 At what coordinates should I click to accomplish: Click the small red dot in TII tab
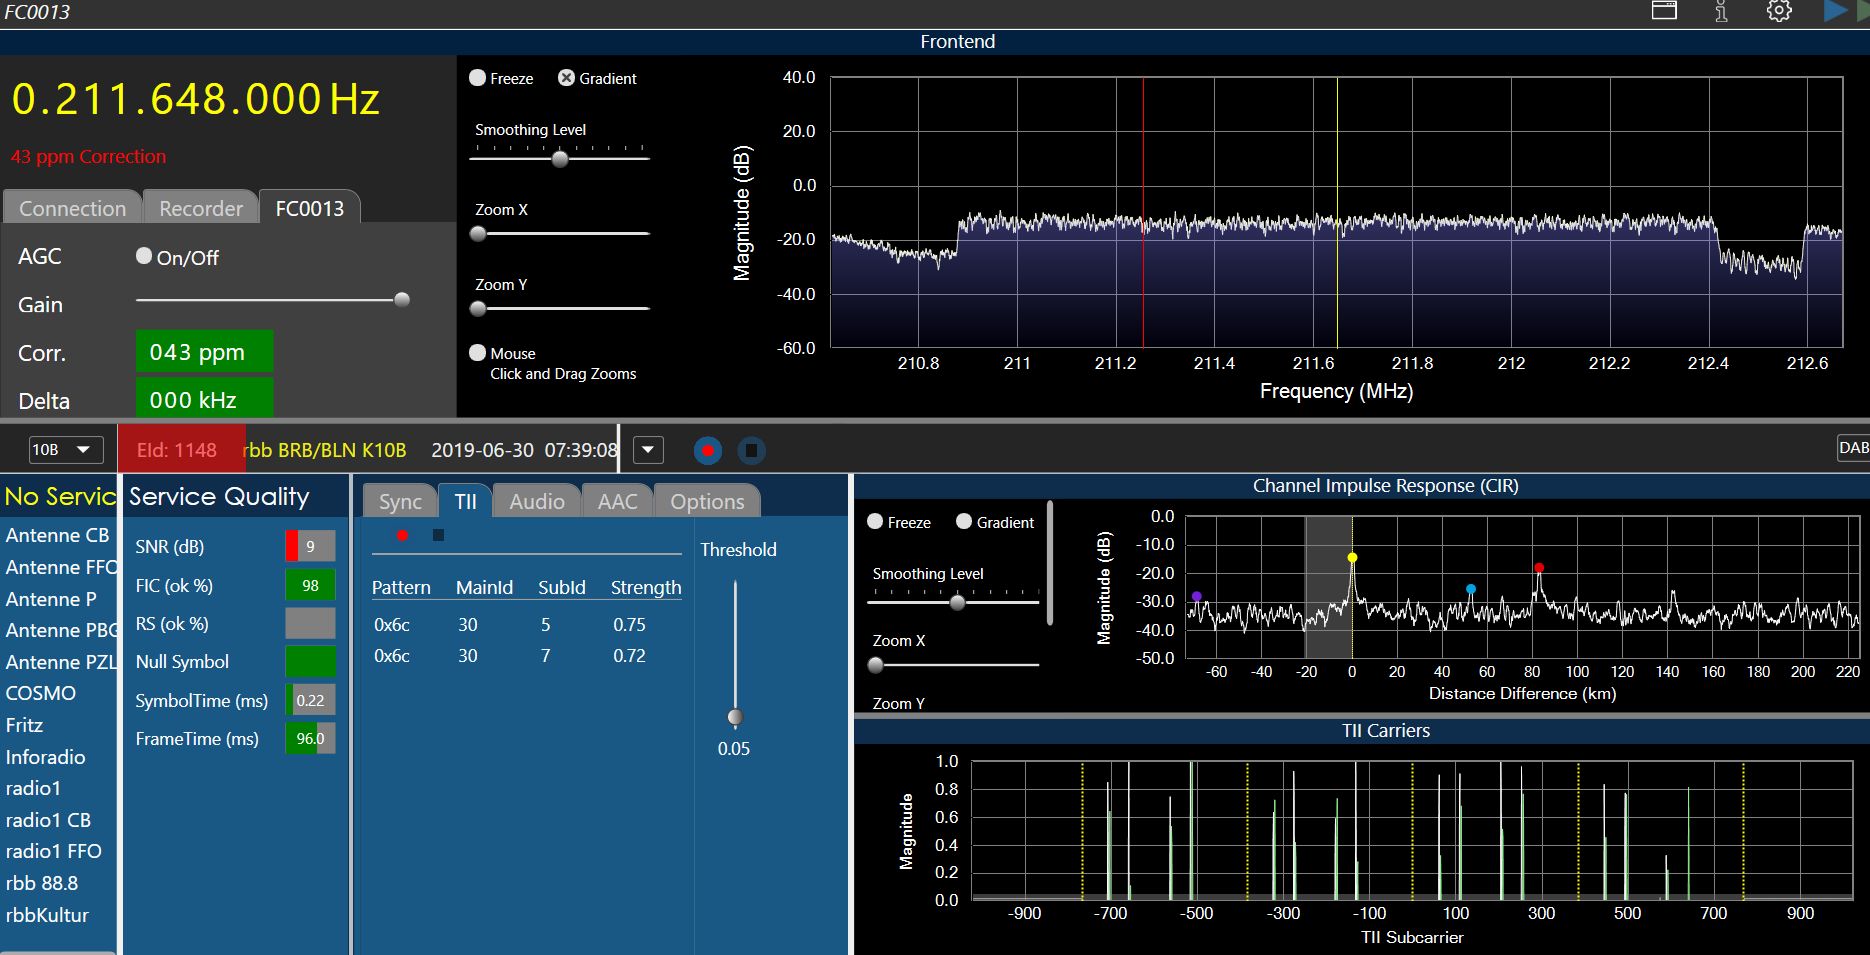402,536
